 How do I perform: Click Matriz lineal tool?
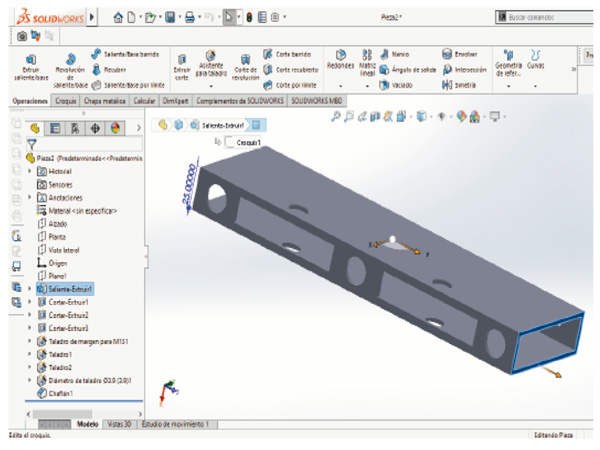point(367,63)
